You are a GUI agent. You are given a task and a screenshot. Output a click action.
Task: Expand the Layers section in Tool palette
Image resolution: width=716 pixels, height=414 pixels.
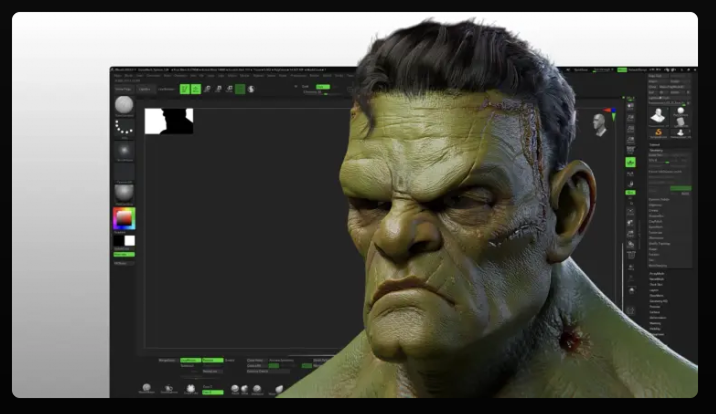pyautogui.click(x=654, y=290)
